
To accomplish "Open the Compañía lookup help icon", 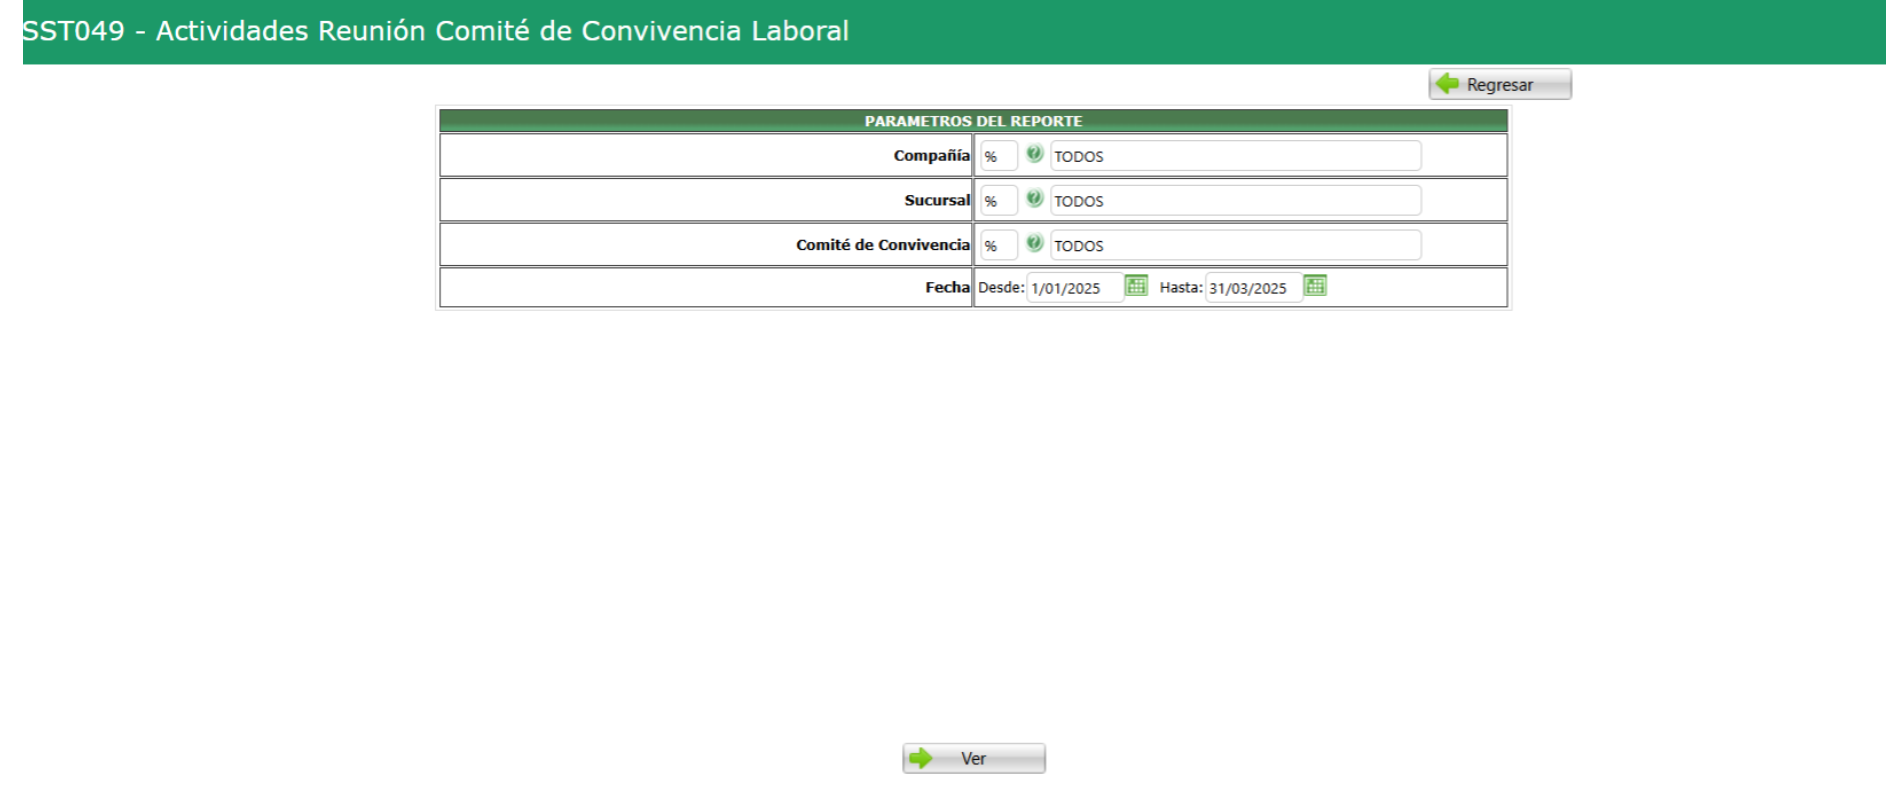I will [1034, 154].
